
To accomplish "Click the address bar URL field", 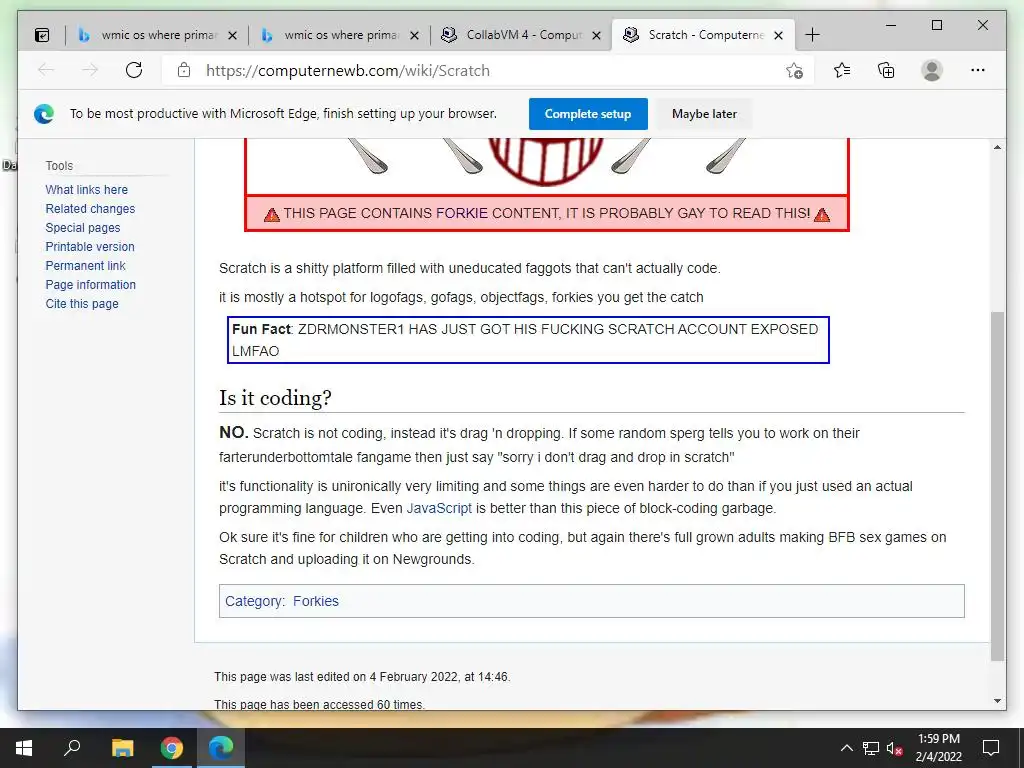I will tap(490, 70).
